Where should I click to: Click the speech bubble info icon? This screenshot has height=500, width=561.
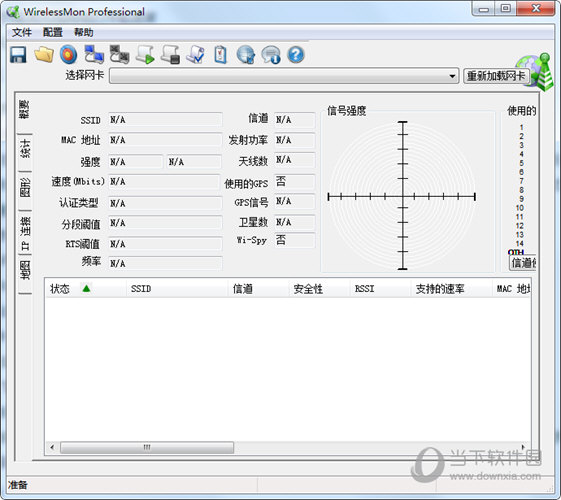(271, 55)
